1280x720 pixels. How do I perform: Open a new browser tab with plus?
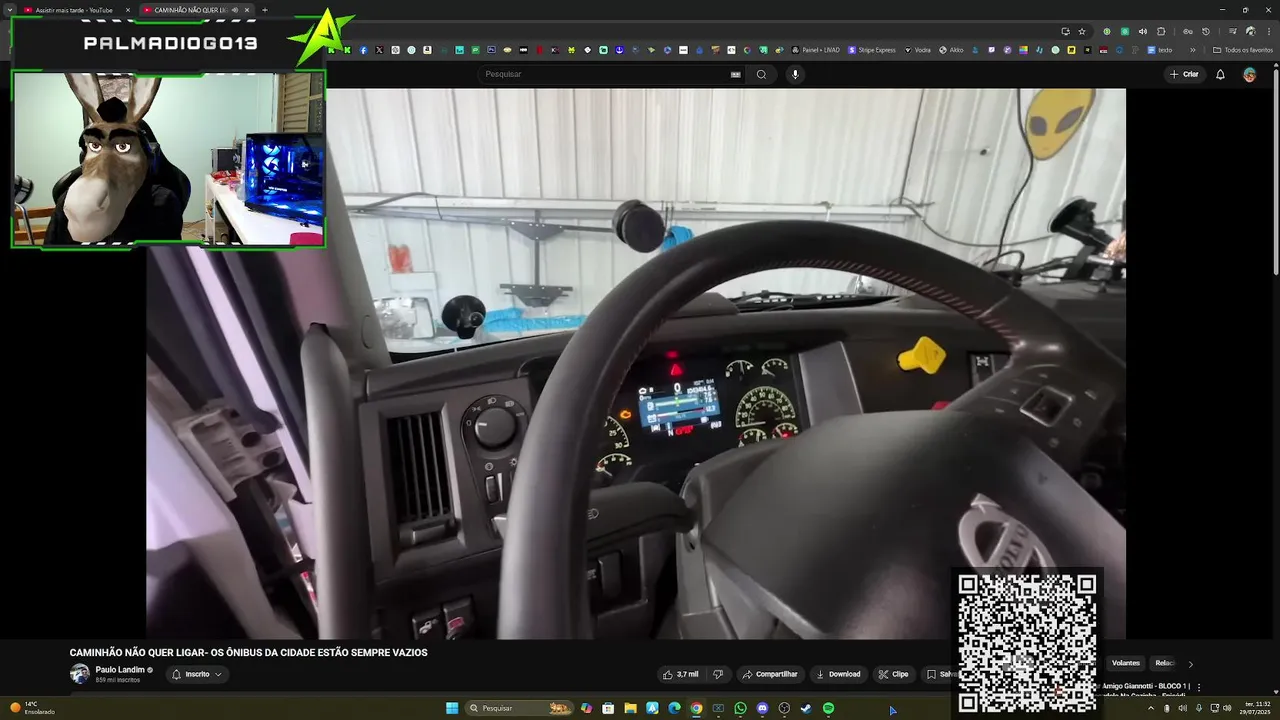click(264, 10)
